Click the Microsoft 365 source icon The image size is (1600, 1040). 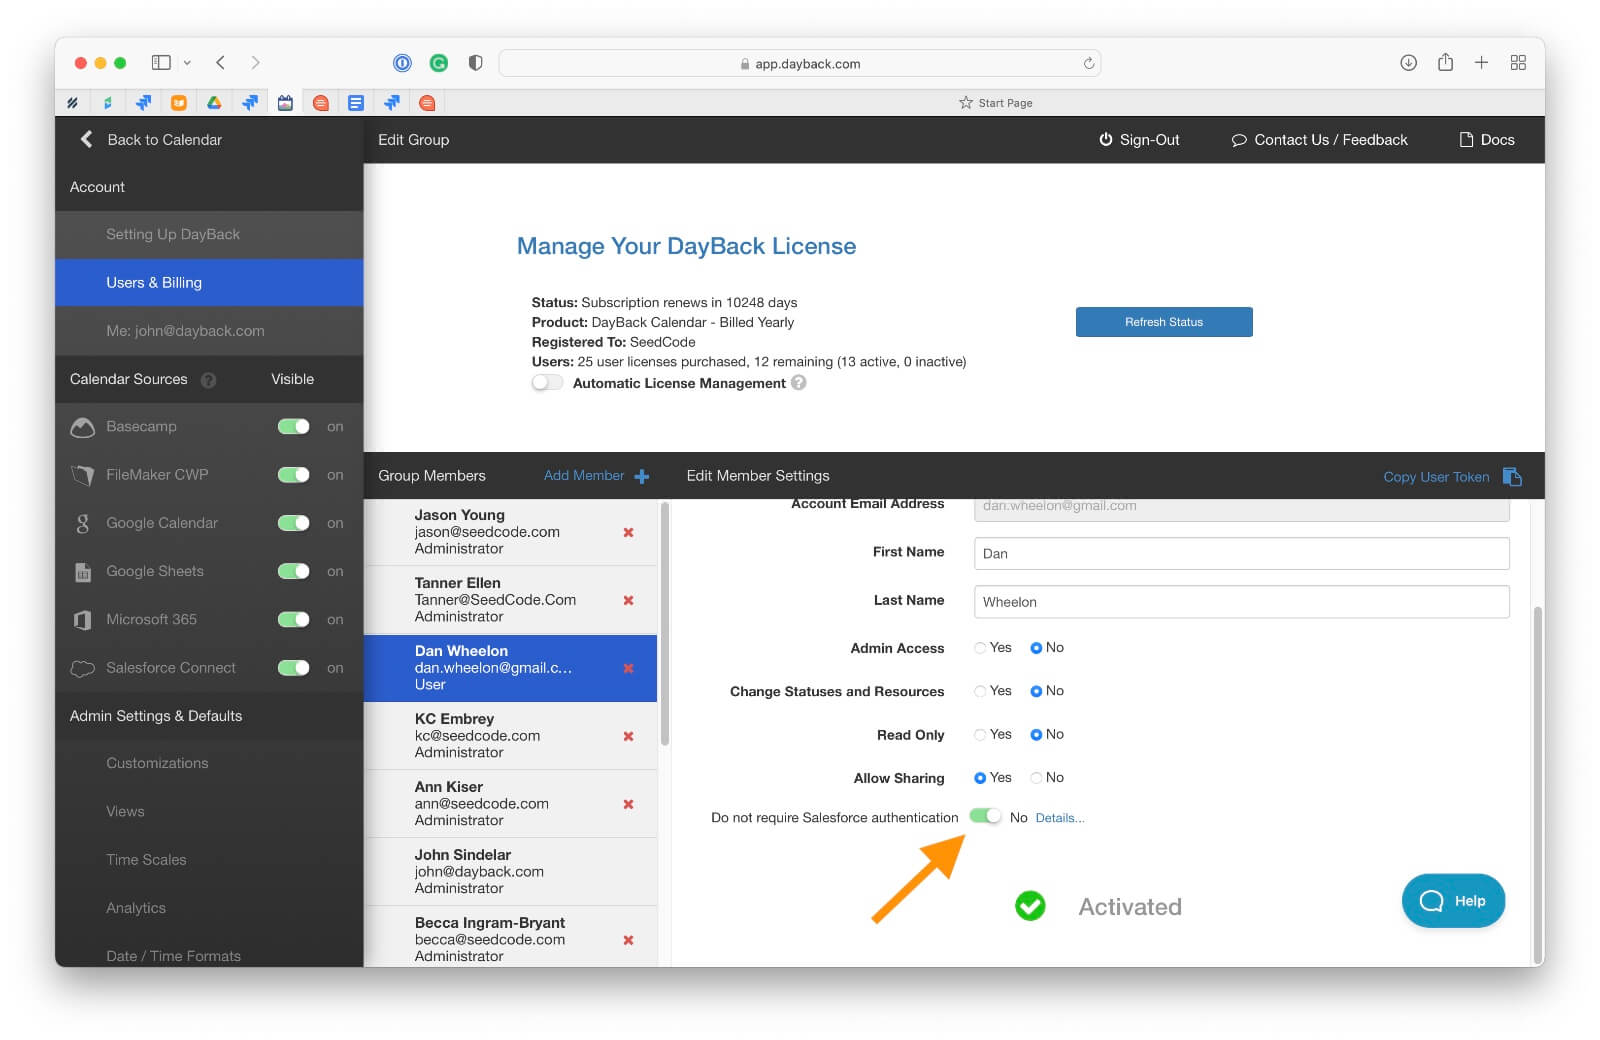point(83,620)
